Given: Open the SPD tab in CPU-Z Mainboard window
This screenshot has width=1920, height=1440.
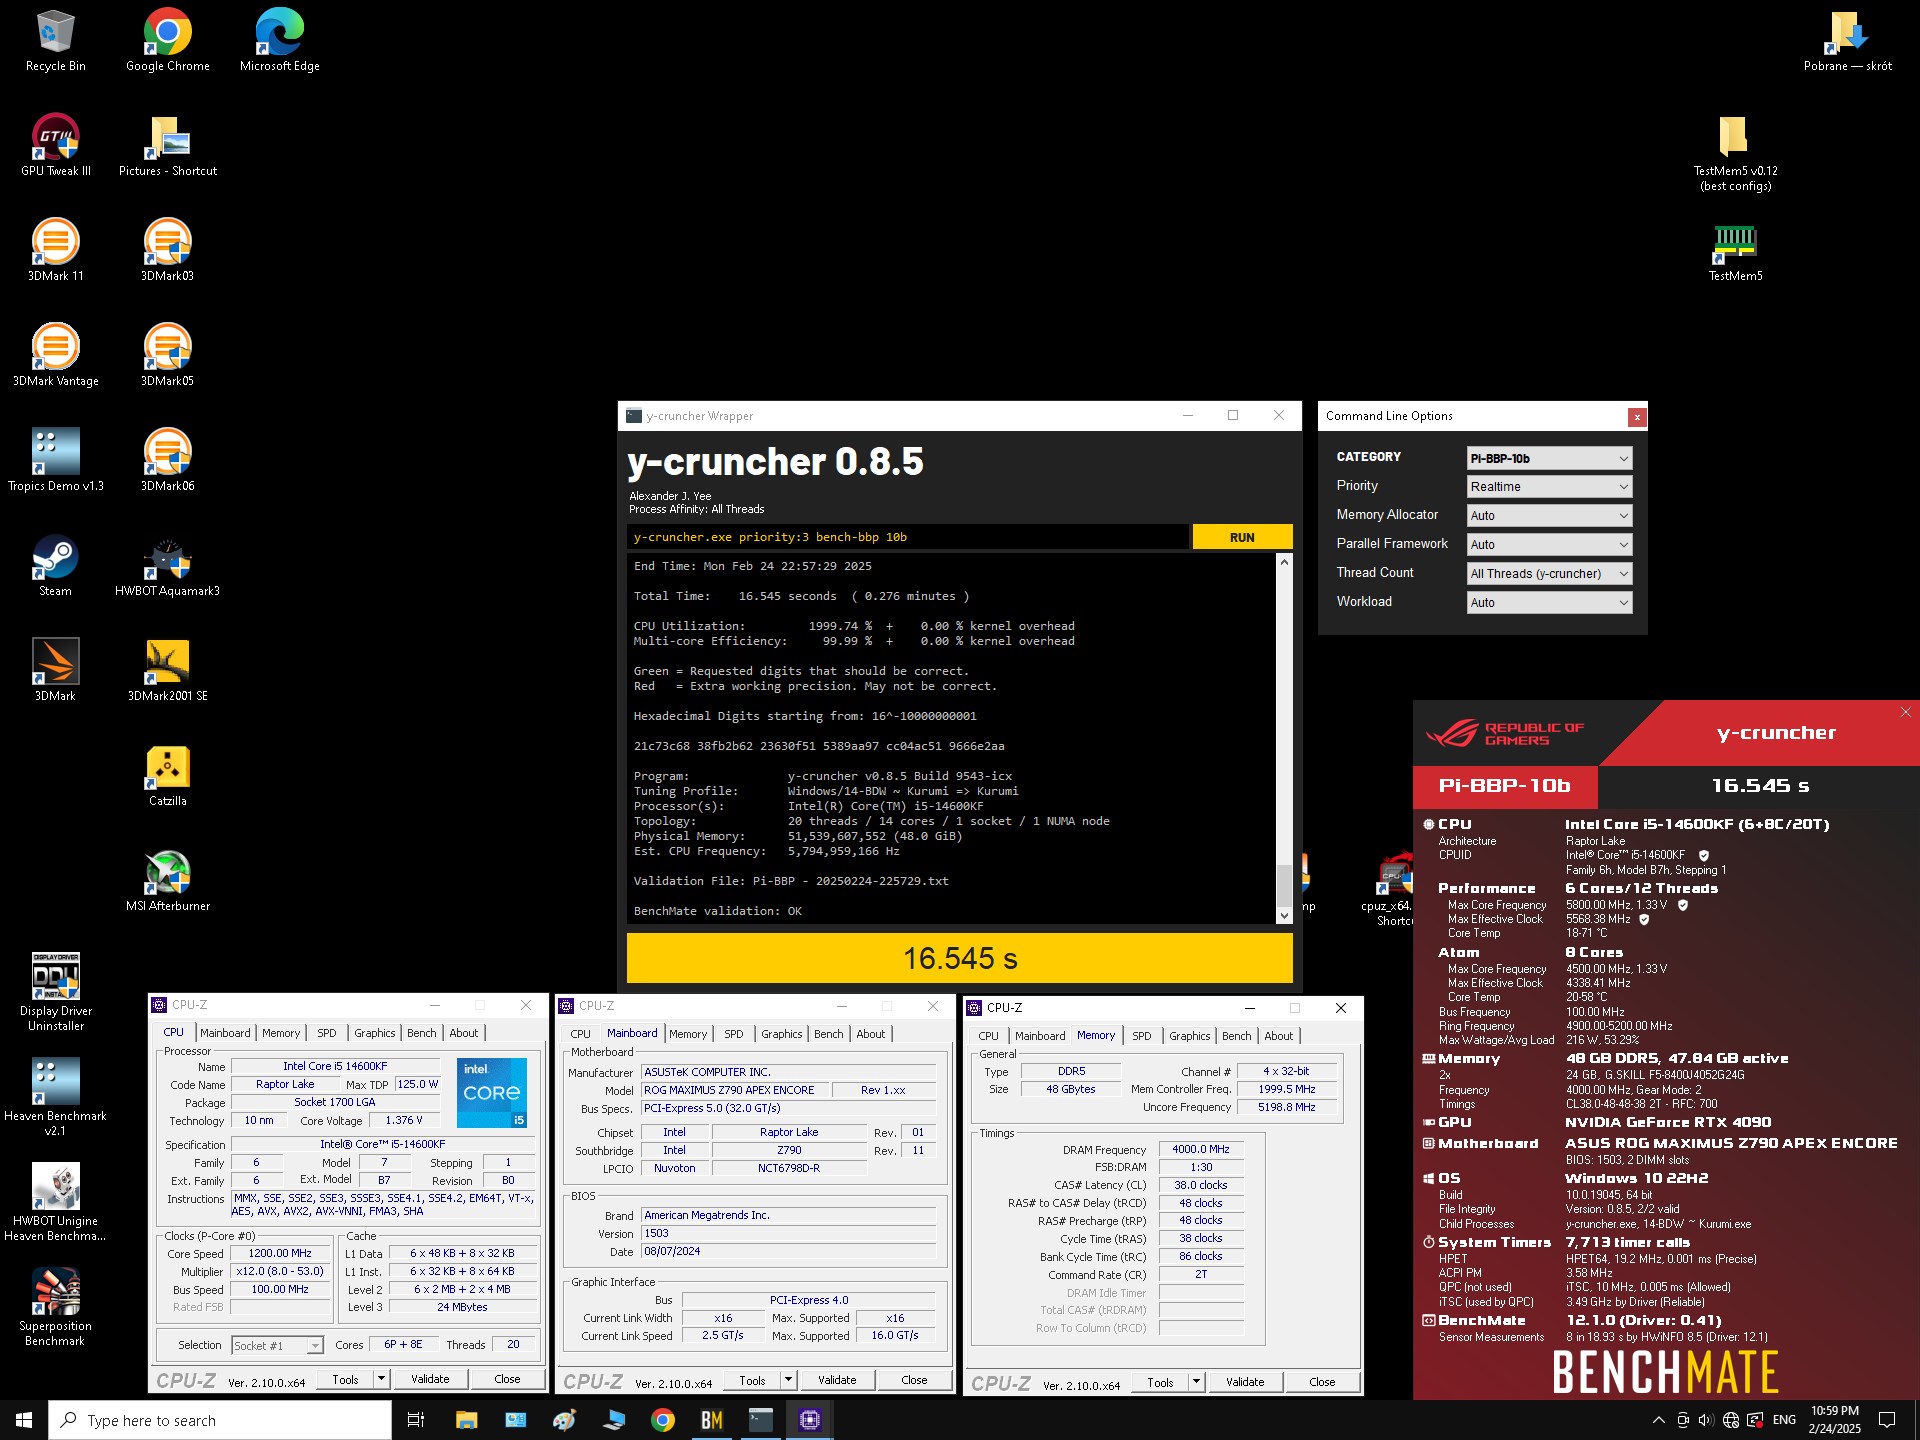Looking at the screenshot, I should pyautogui.click(x=734, y=1034).
